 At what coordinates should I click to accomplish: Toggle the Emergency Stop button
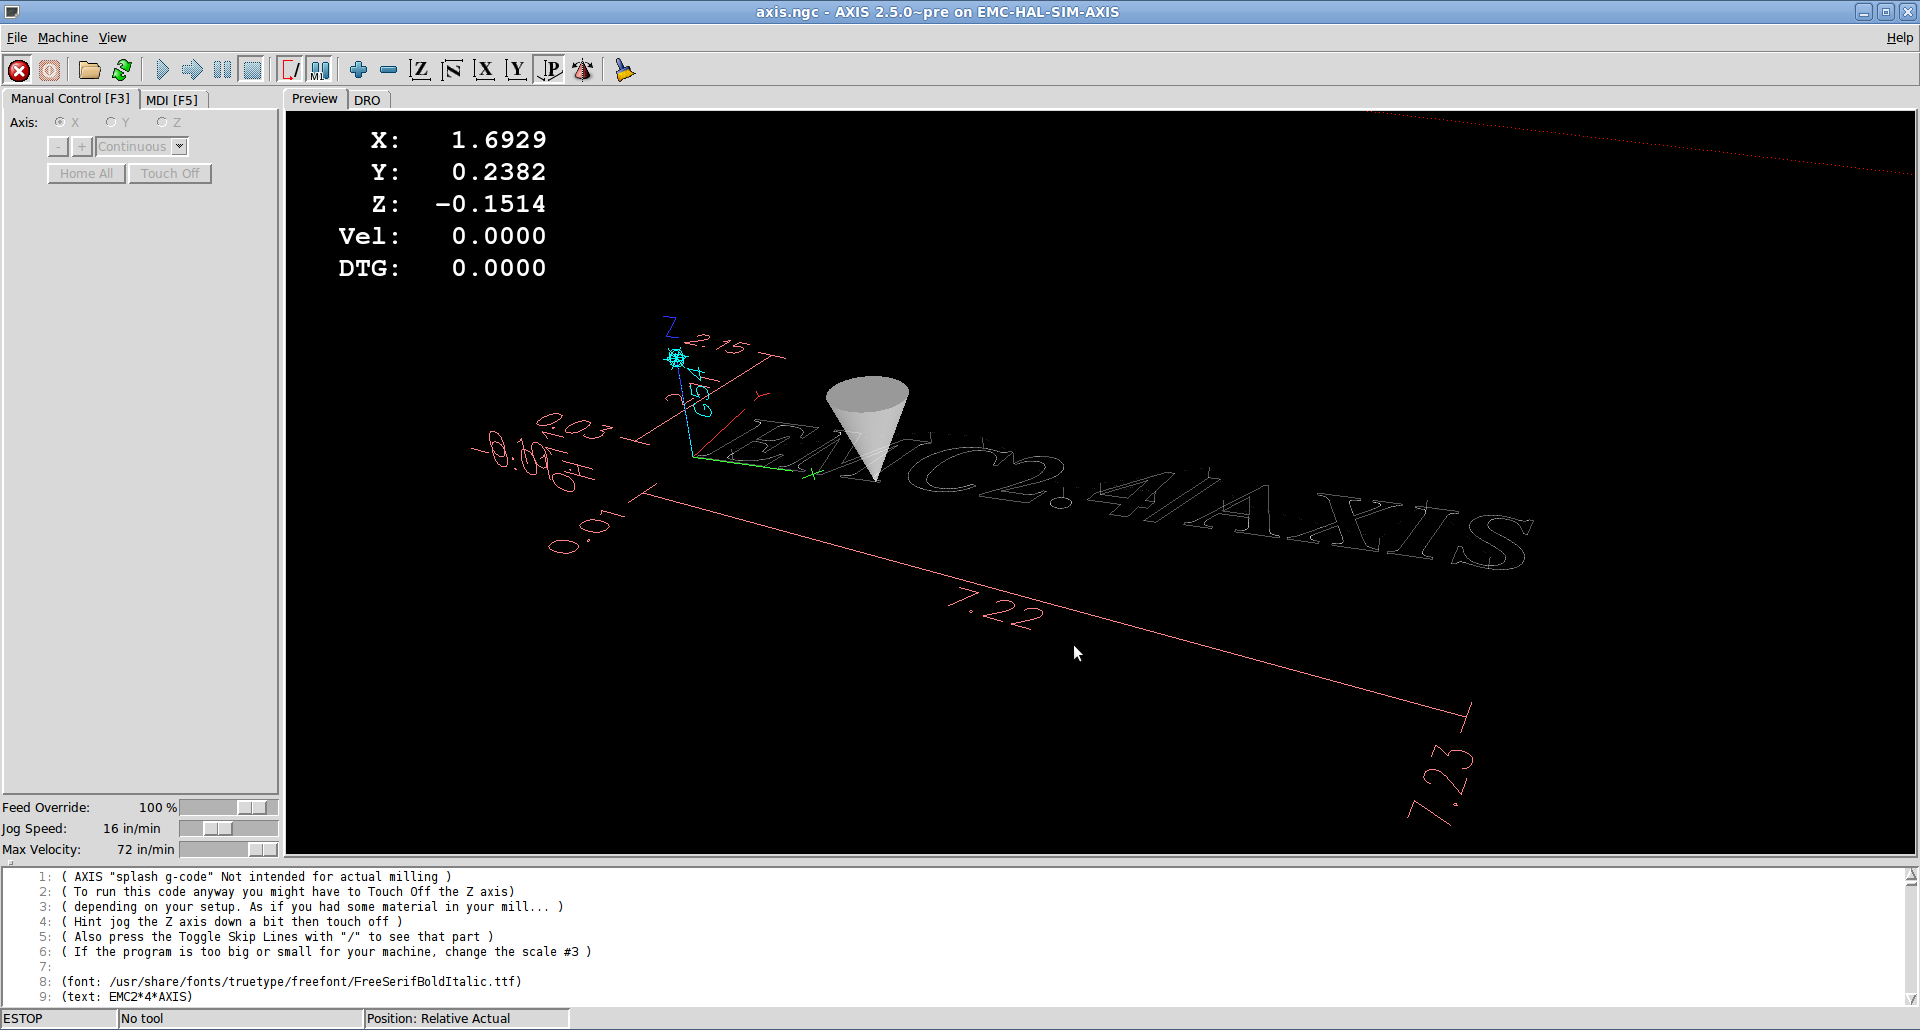(x=18, y=70)
